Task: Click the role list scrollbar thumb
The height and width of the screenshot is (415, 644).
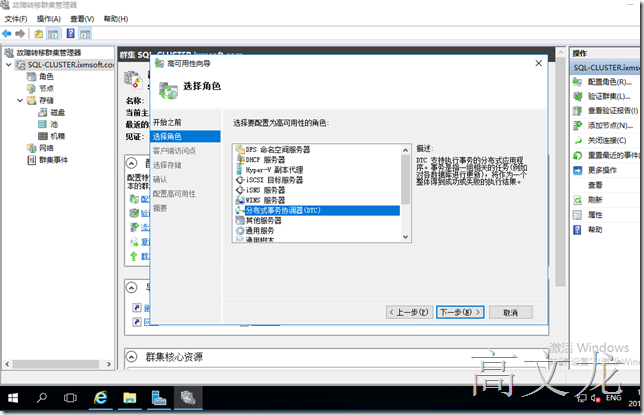Action: pos(405,180)
